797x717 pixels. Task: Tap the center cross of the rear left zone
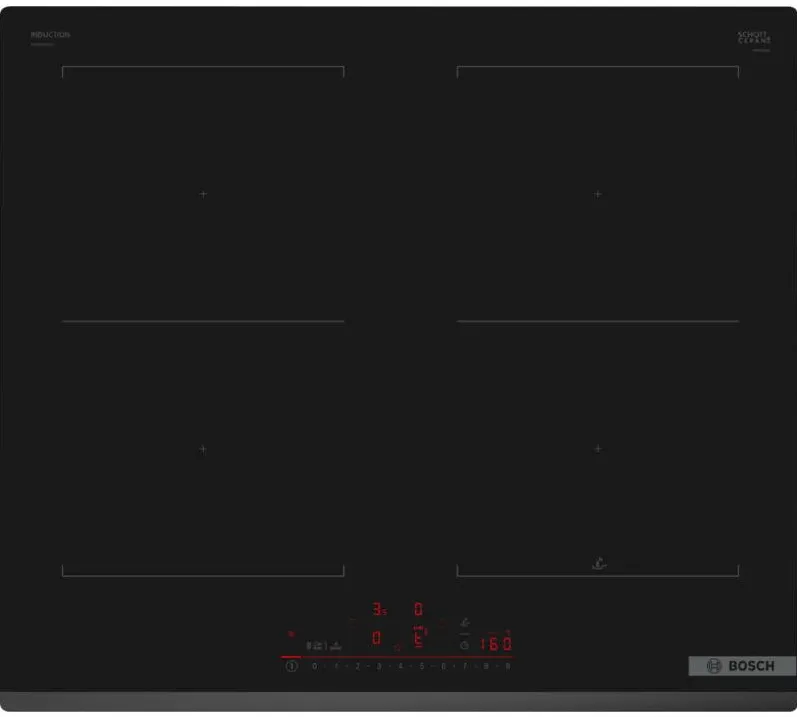[203, 194]
